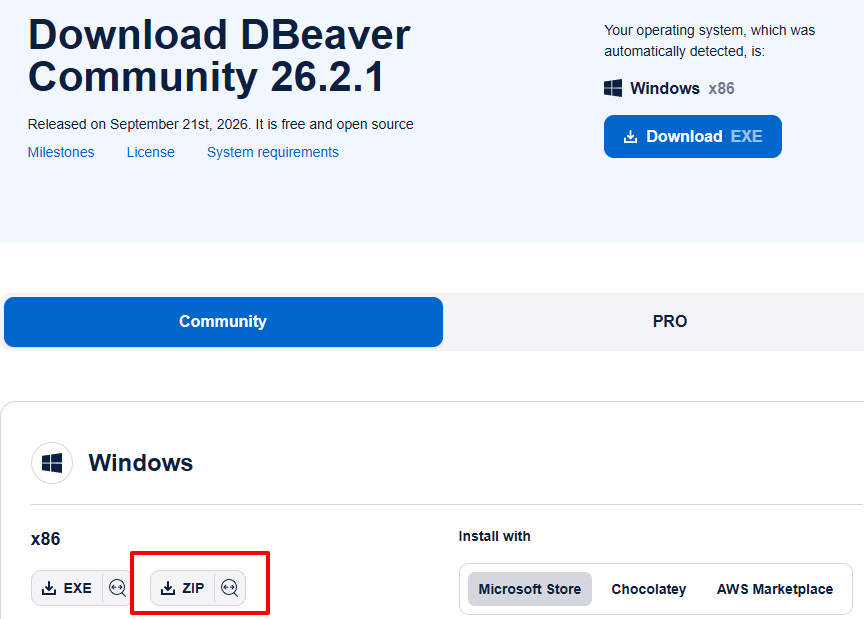Download the x86 EXE installer
Screen dimensions: 864x619
[x=67, y=588]
